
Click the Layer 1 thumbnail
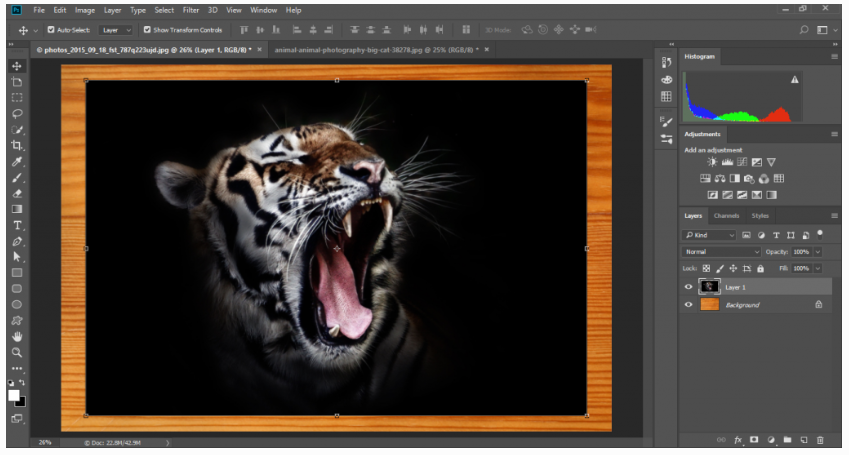click(709, 287)
